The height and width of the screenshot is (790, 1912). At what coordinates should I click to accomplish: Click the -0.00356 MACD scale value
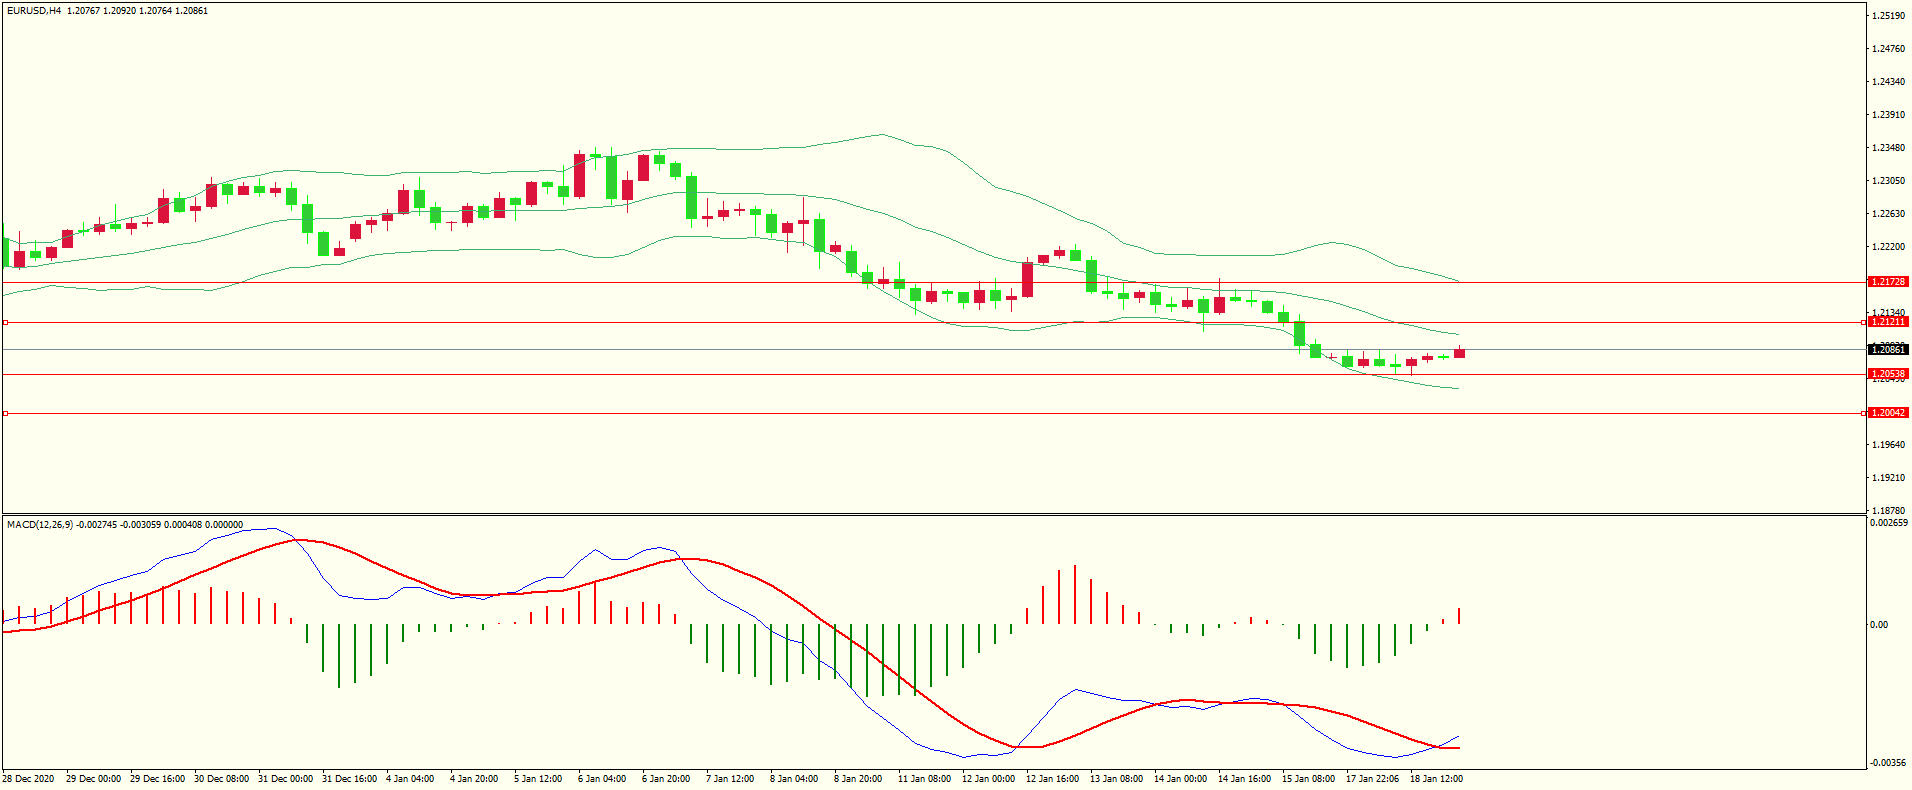tap(1888, 763)
